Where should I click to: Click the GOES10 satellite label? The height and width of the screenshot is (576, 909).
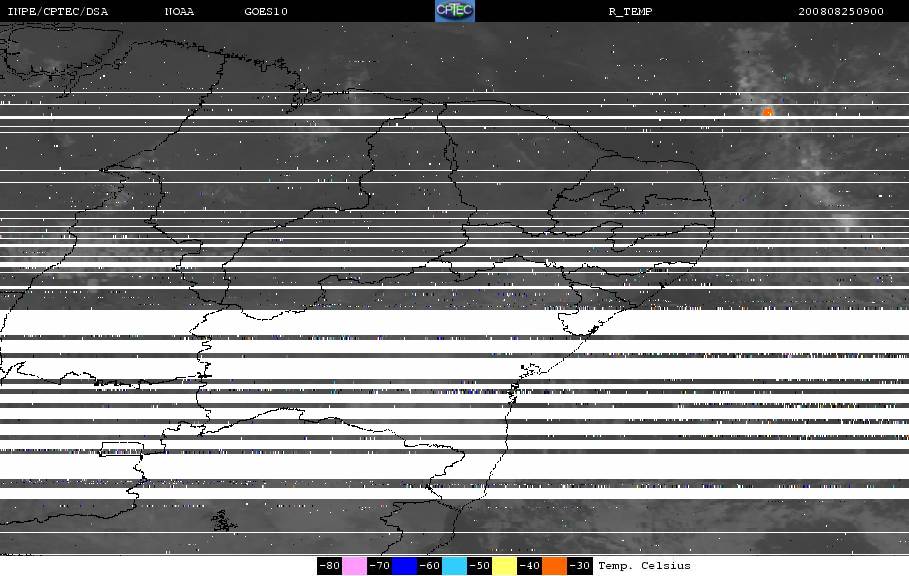pyautogui.click(x=266, y=11)
